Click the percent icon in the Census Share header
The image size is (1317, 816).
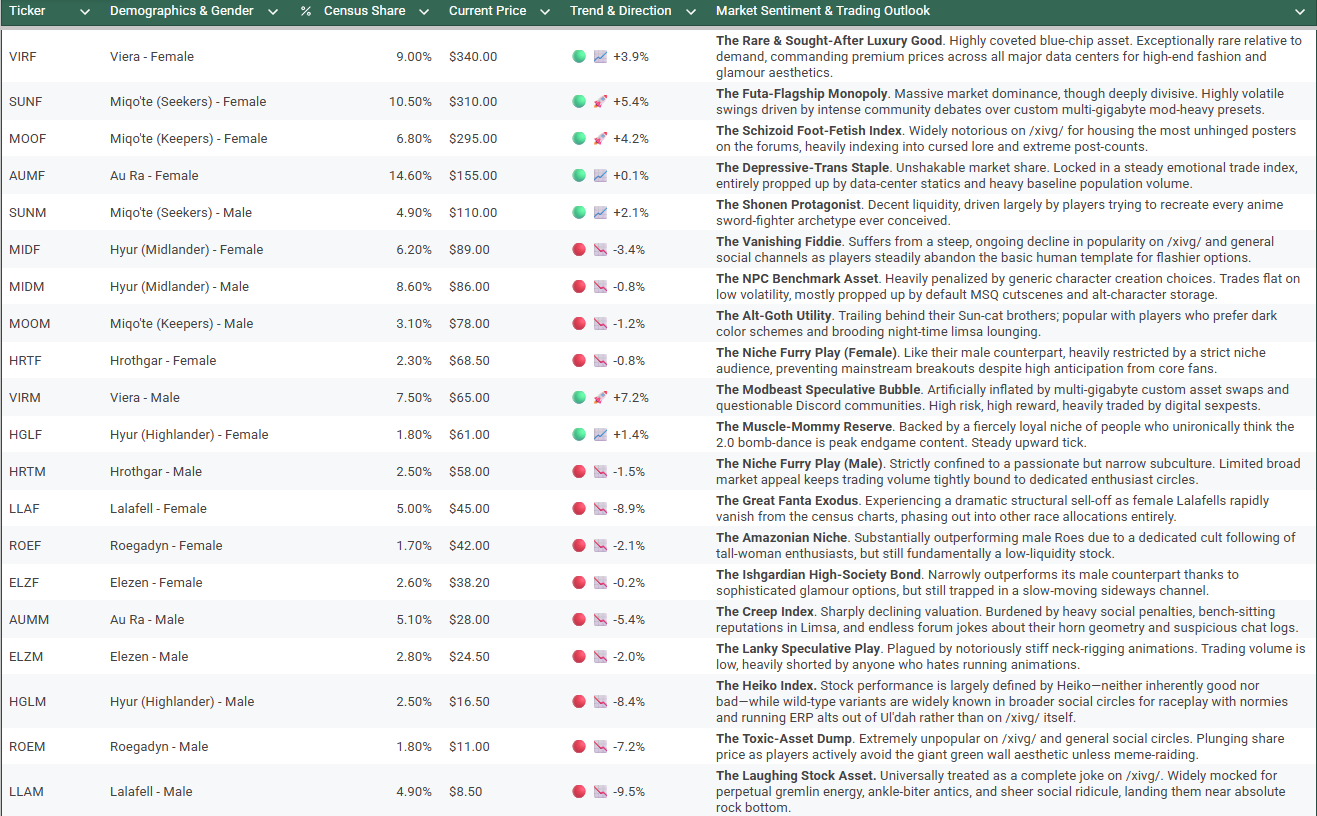pos(306,11)
